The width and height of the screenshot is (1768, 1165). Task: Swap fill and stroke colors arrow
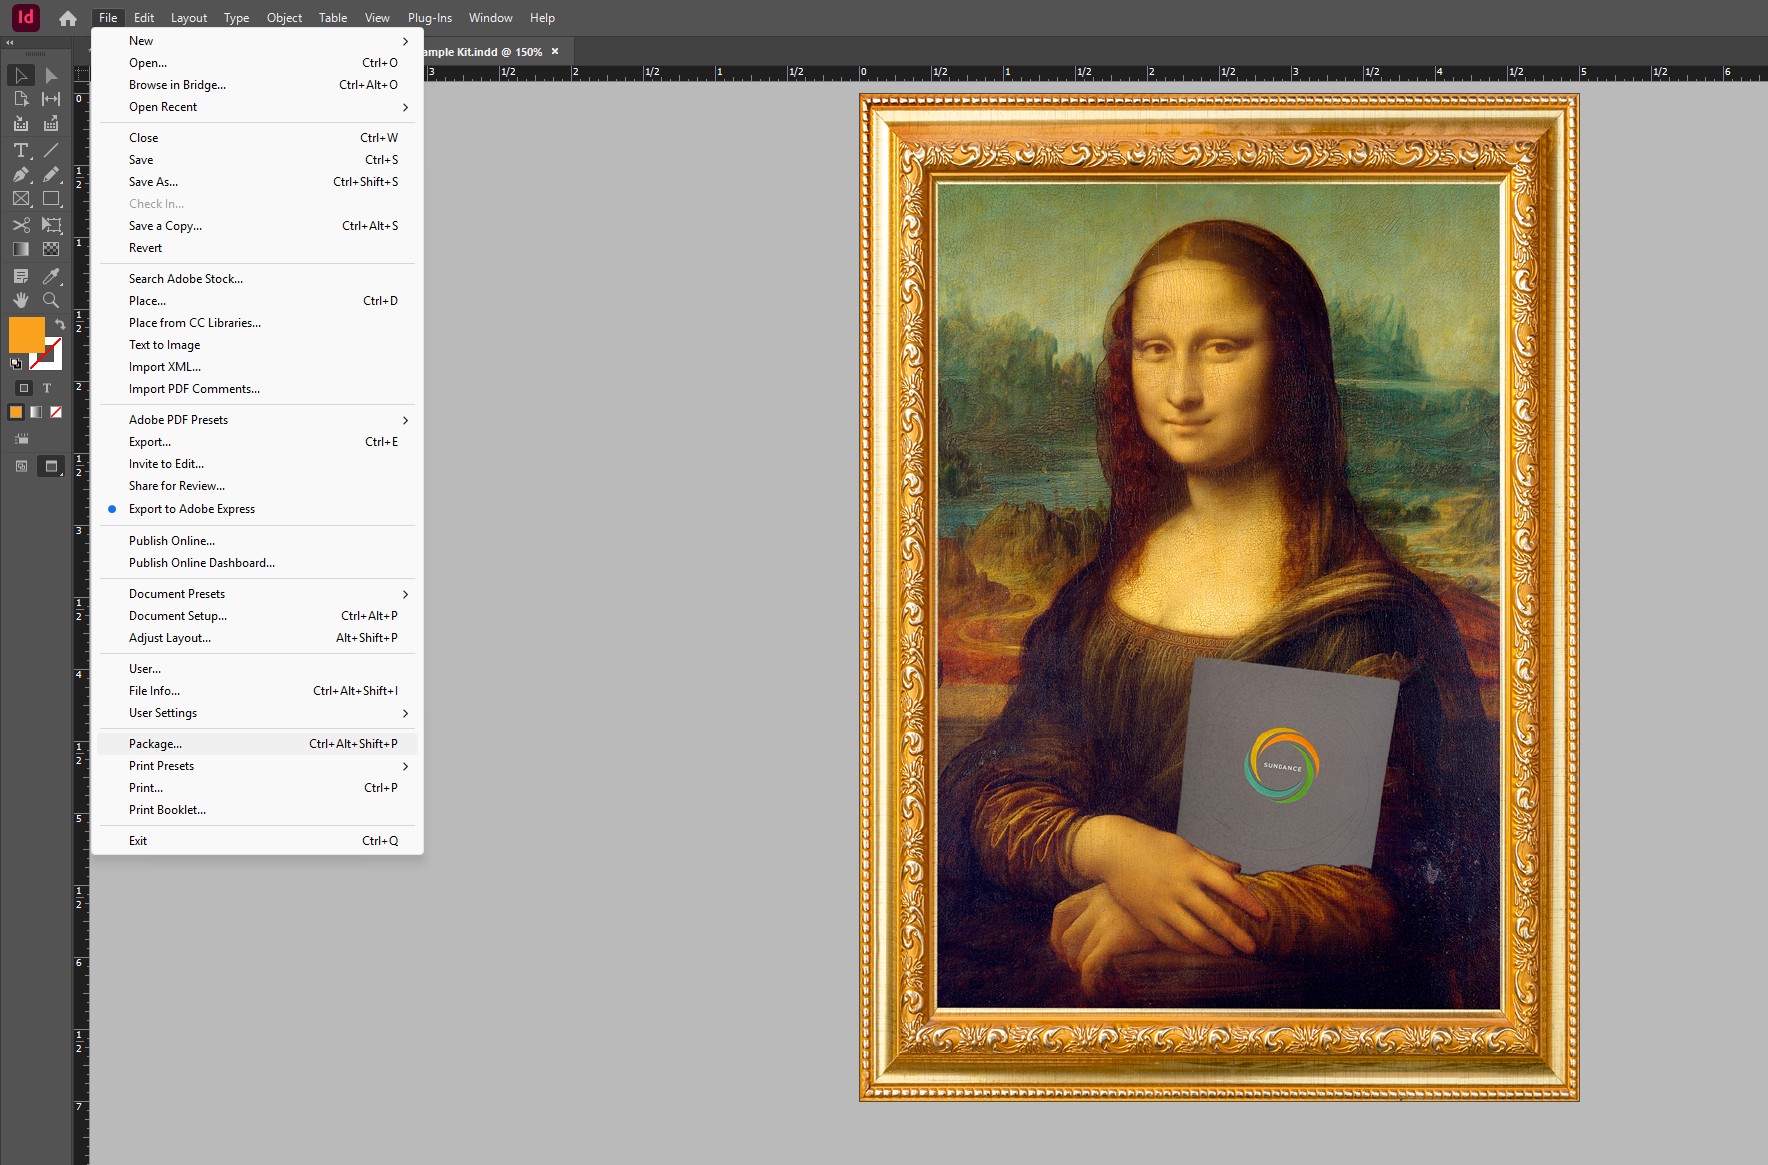(x=60, y=324)
